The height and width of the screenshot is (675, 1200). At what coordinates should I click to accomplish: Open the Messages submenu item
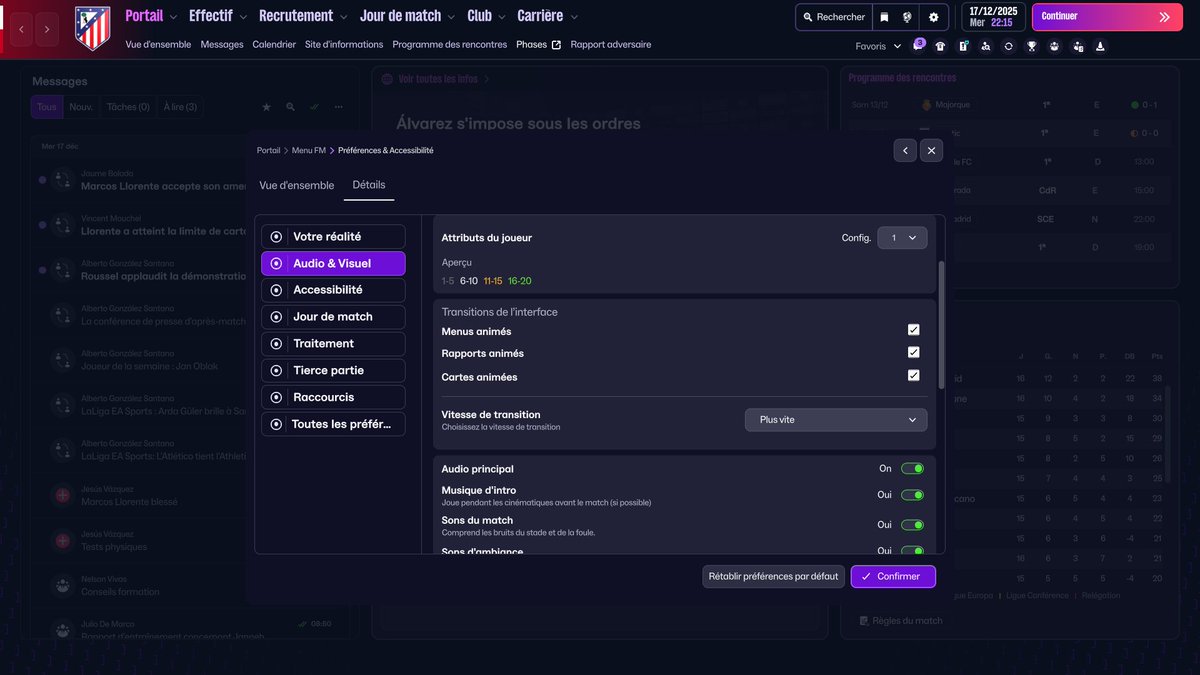[x=222, y=45]
